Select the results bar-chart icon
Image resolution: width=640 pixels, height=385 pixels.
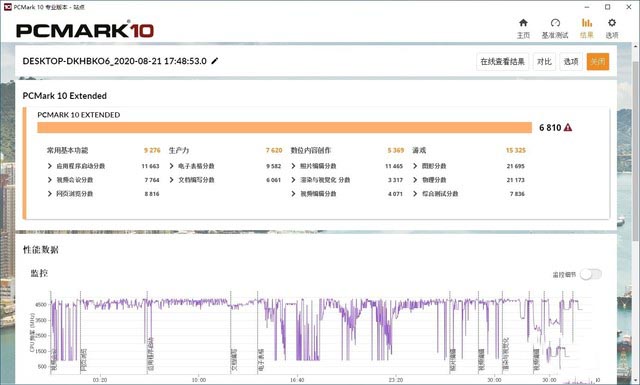pyautogui.click(x=587, y=23)
